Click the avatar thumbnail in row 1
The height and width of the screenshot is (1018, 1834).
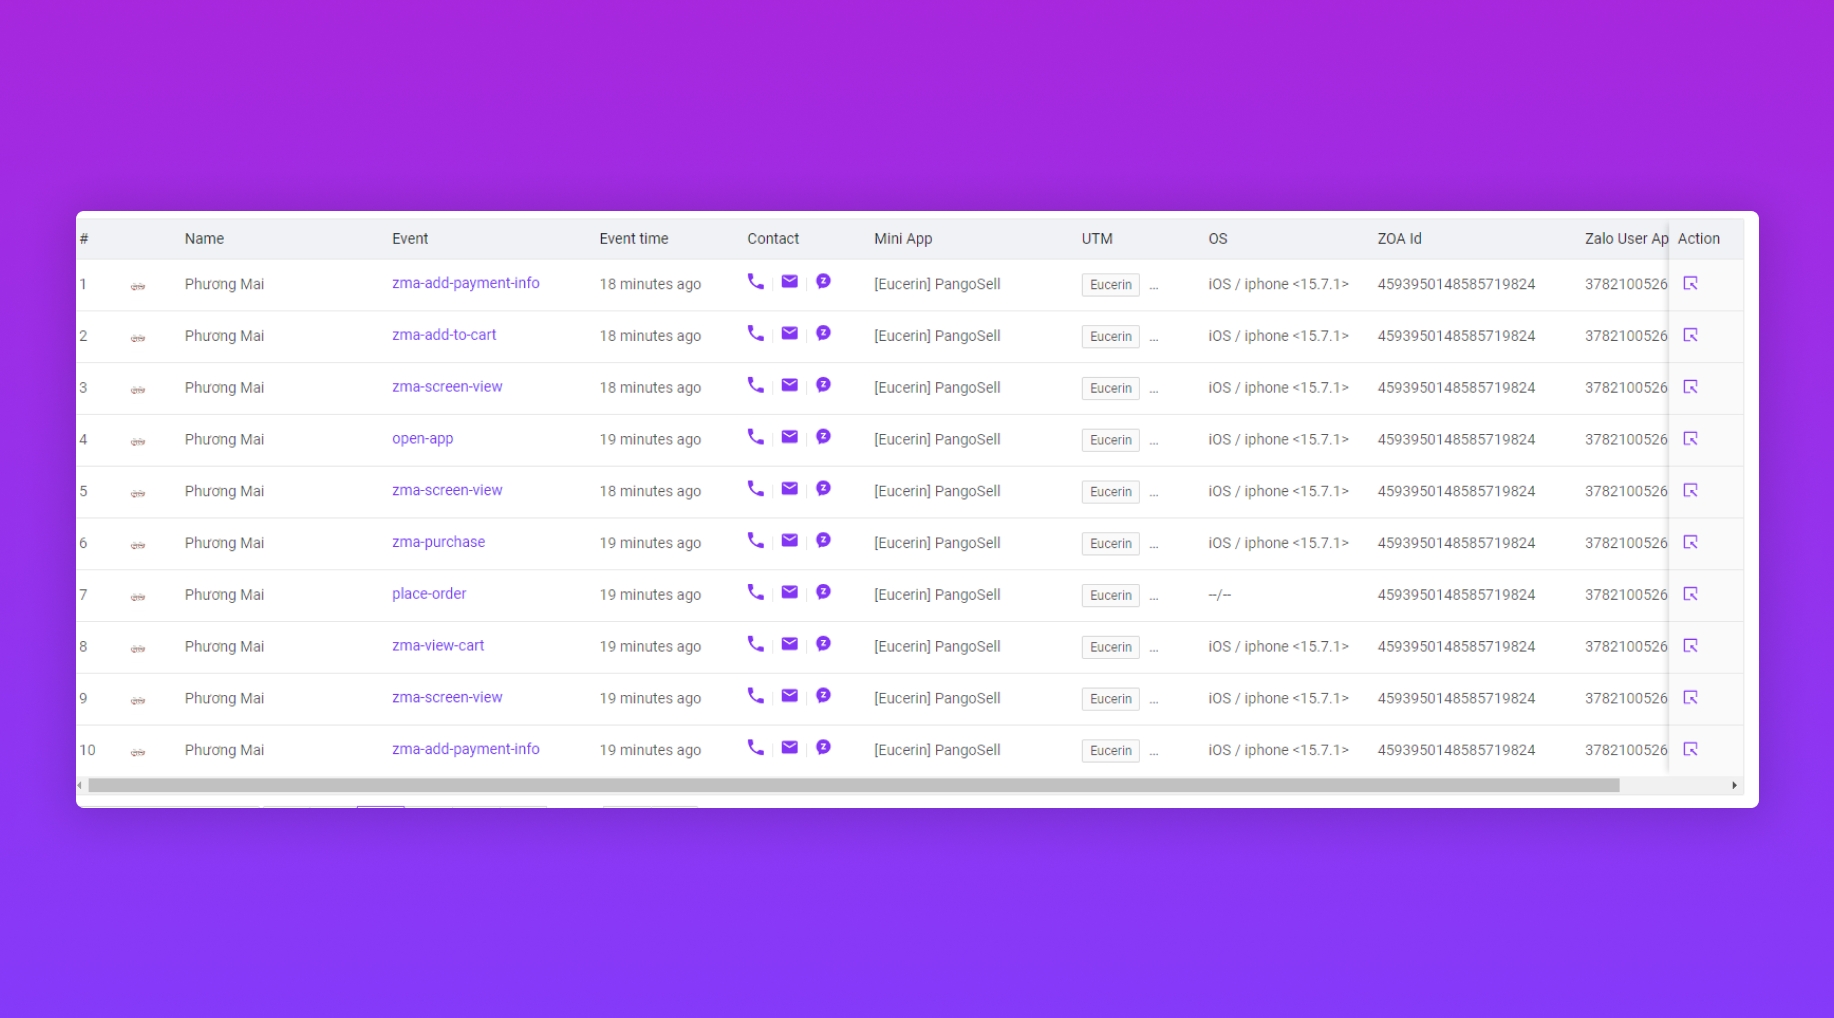[x=138, y=286]
